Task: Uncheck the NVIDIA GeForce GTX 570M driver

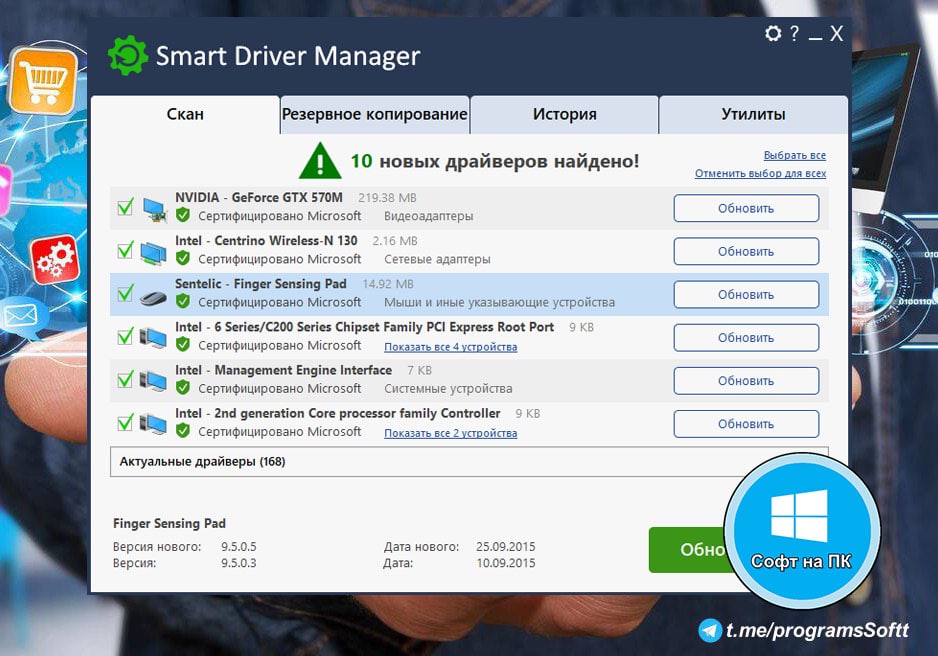Action: (125, 207)
